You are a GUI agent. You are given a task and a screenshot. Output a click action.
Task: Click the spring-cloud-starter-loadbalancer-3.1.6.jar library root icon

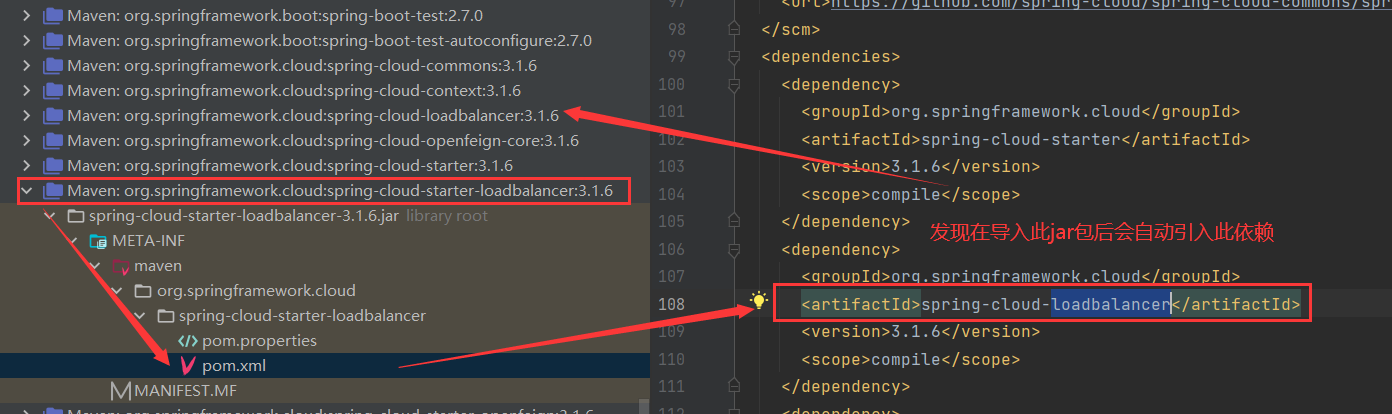[75, 216]
